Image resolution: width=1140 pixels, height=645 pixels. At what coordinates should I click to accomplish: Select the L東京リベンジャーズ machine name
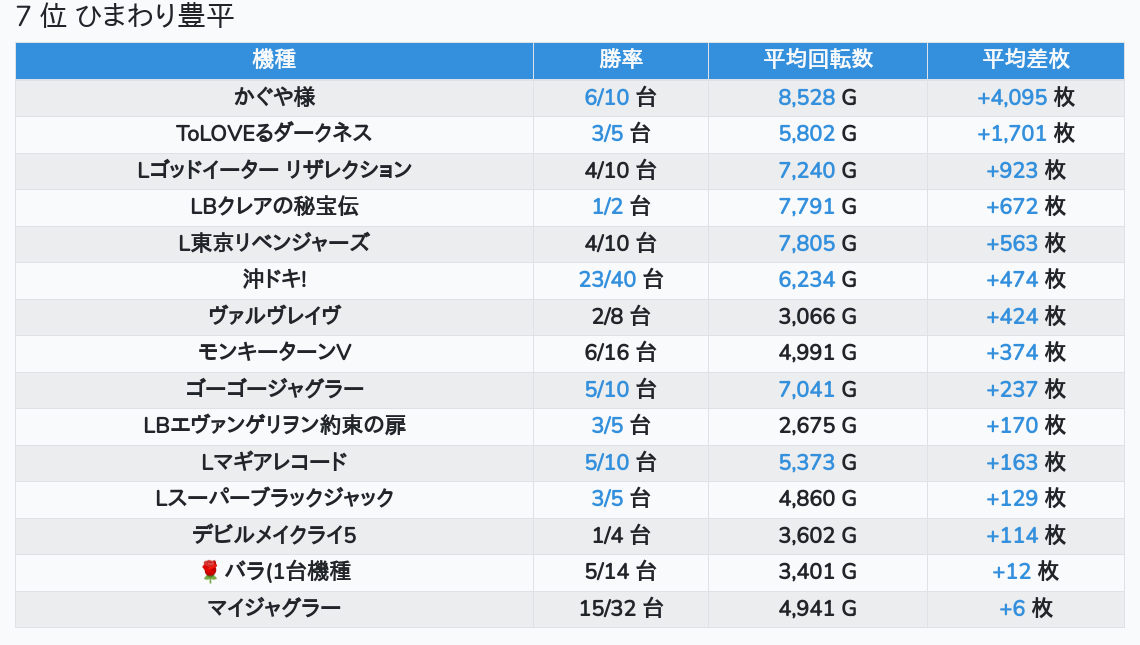tap(274, 243)
